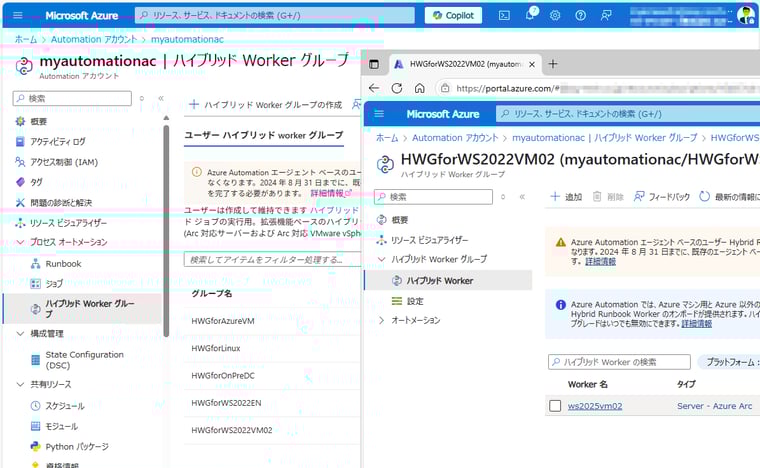Click the Copilot button
Viewport: 760px width, 468px height.
pos(453,16)
